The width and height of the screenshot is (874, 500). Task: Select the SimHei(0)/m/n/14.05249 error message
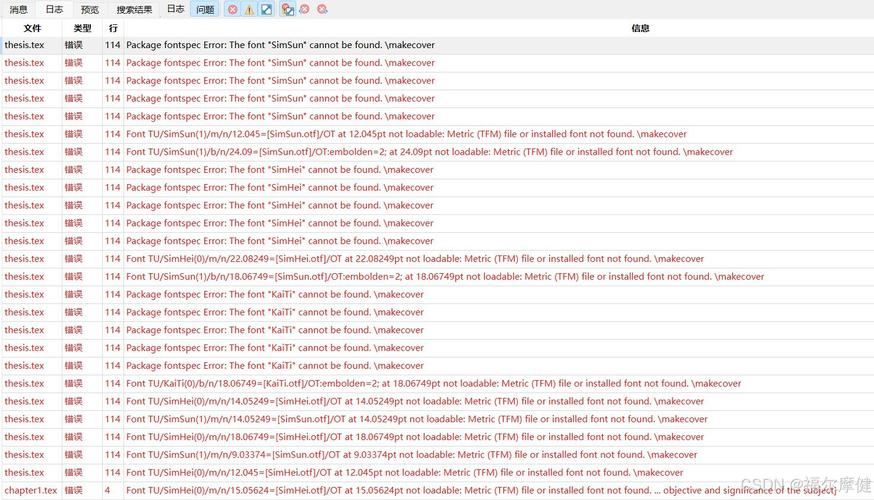tap(415, 402)
